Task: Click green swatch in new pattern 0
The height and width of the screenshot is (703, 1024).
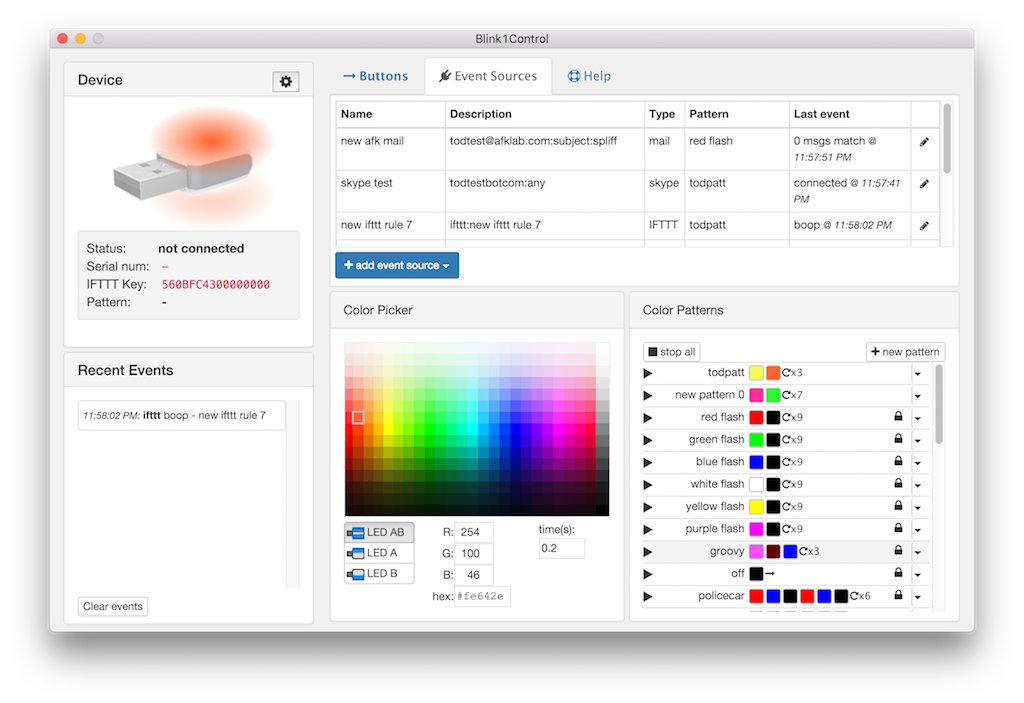Action: pyautogui.click(x=773, y=395)
